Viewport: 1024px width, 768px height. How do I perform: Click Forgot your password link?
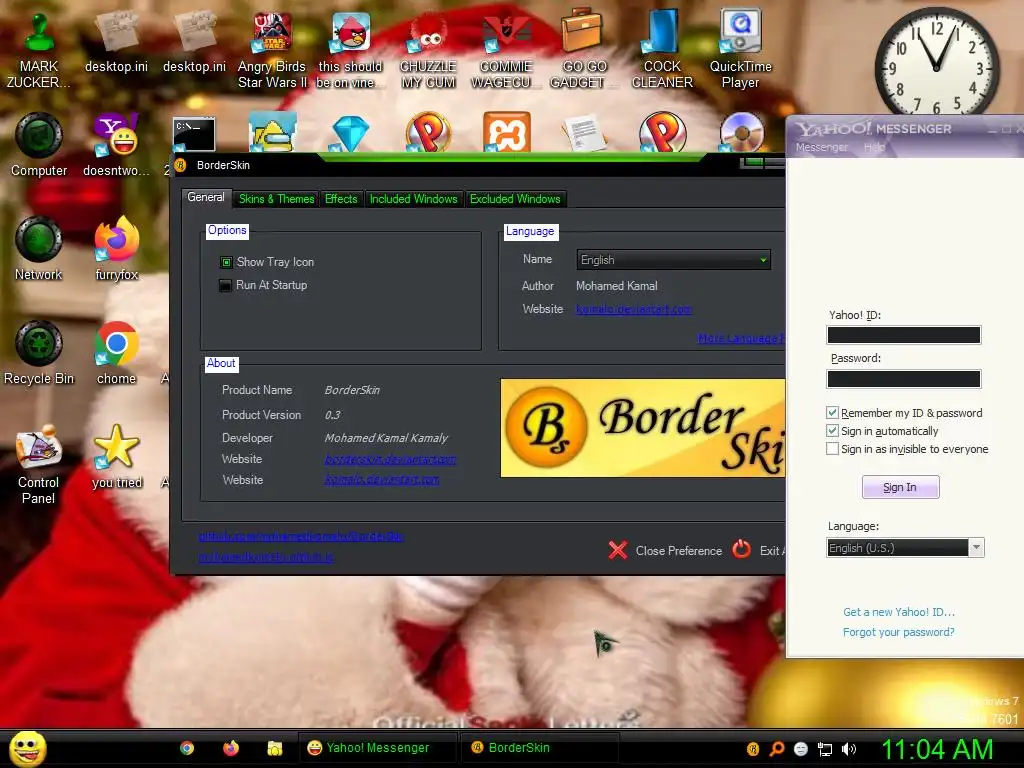[x=899, y=632]
